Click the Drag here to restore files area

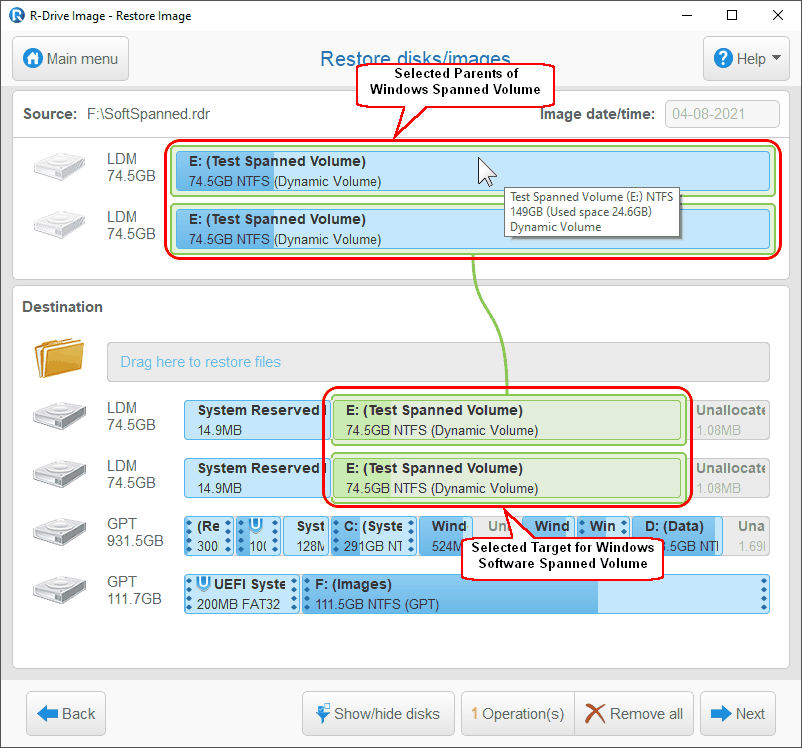click(x=438, y=362)
